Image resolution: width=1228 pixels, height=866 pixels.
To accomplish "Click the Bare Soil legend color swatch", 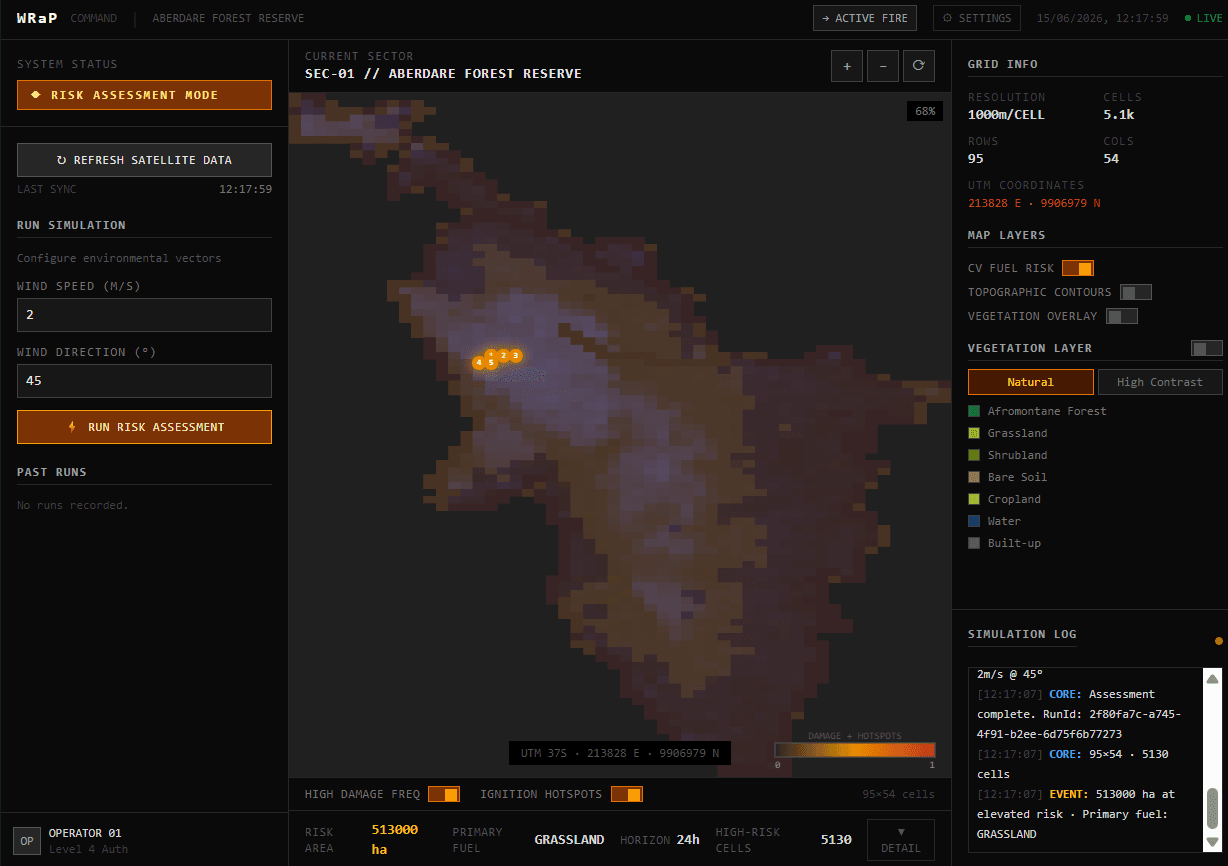I will click(974, 477).
